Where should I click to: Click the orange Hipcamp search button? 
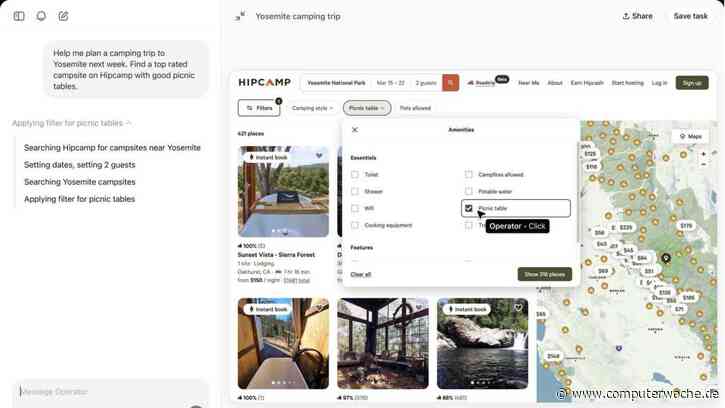(451, 83)
